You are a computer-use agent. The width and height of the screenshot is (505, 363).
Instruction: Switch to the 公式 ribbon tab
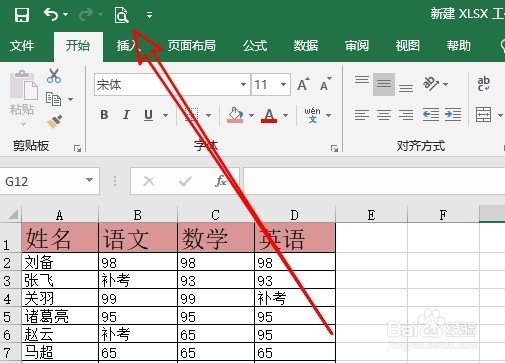tap(255, 46)
